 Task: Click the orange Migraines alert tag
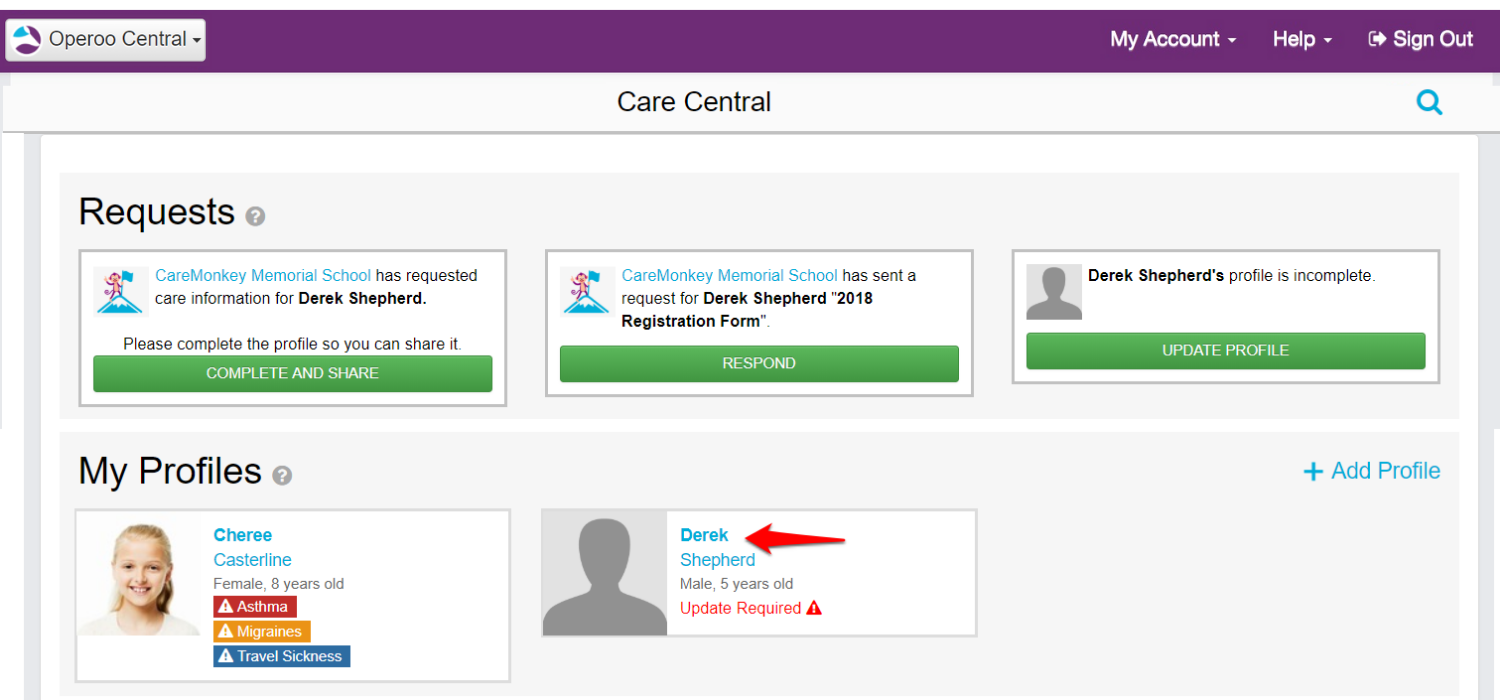pos(262,631)
